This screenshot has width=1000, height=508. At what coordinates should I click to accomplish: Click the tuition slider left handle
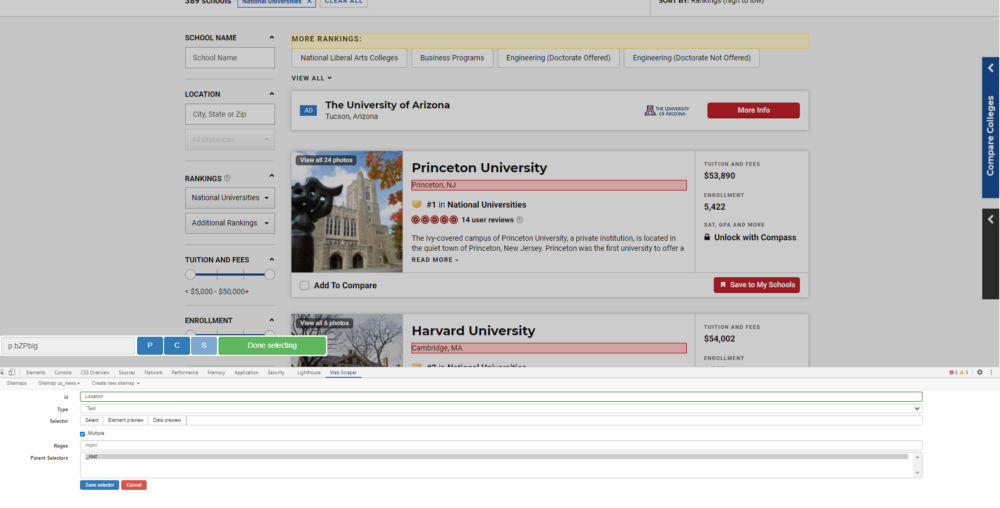(x=190, y=275)
